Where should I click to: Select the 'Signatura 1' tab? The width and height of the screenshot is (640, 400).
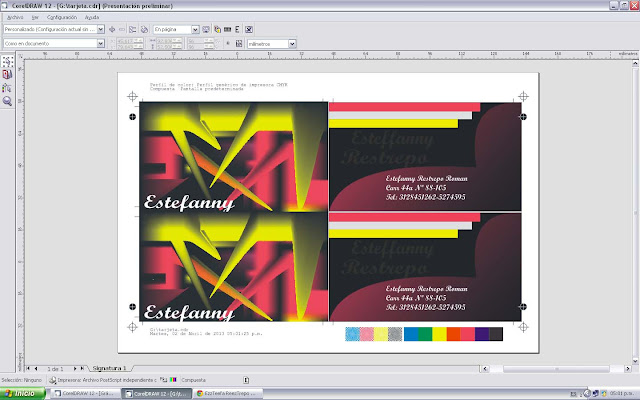pyautogui.click(x=109, y=368)
